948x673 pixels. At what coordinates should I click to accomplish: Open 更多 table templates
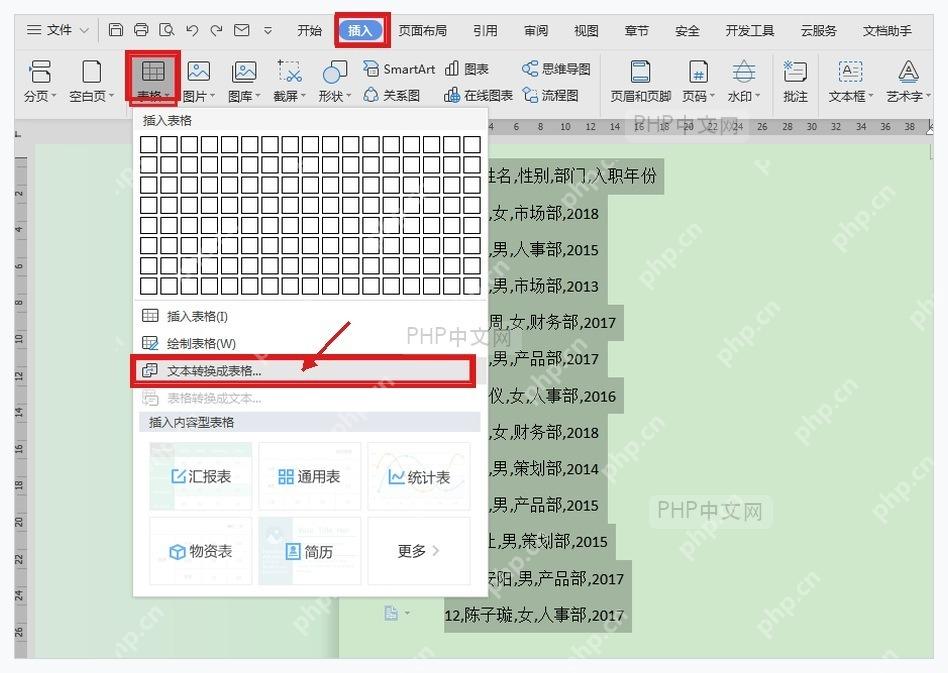(418, 551)
